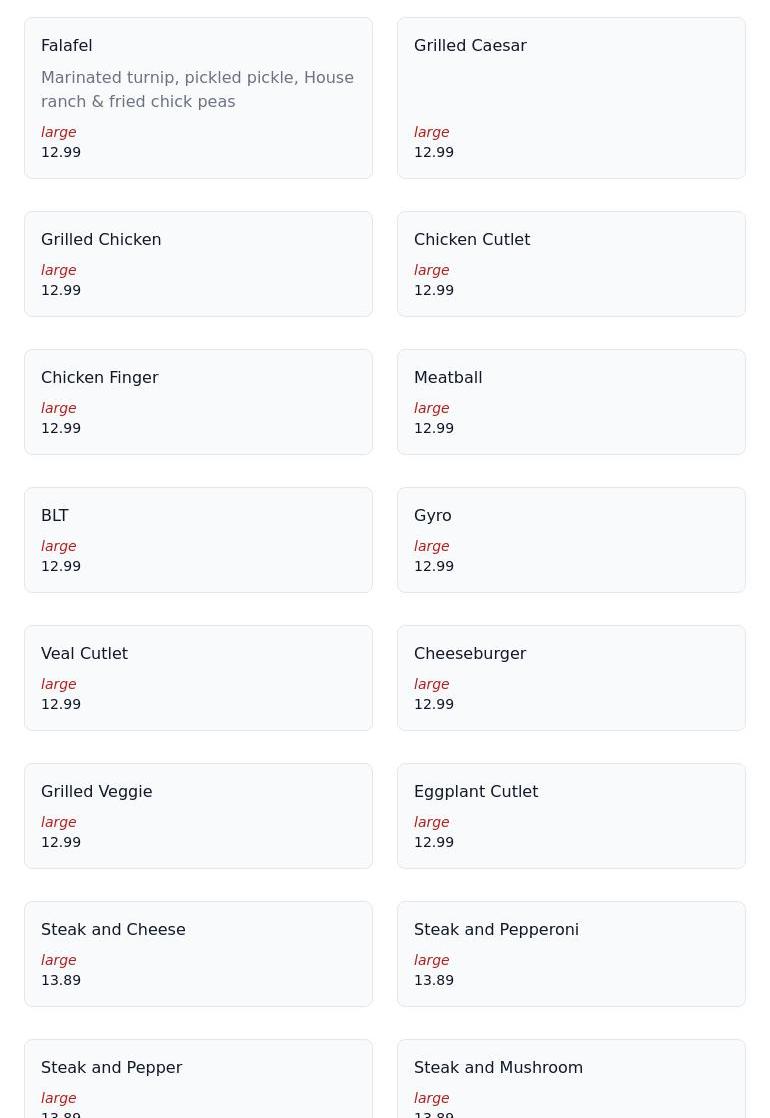Click the Falafel description text
This screenshot has height=1118, width=770.
click(197, 89)
